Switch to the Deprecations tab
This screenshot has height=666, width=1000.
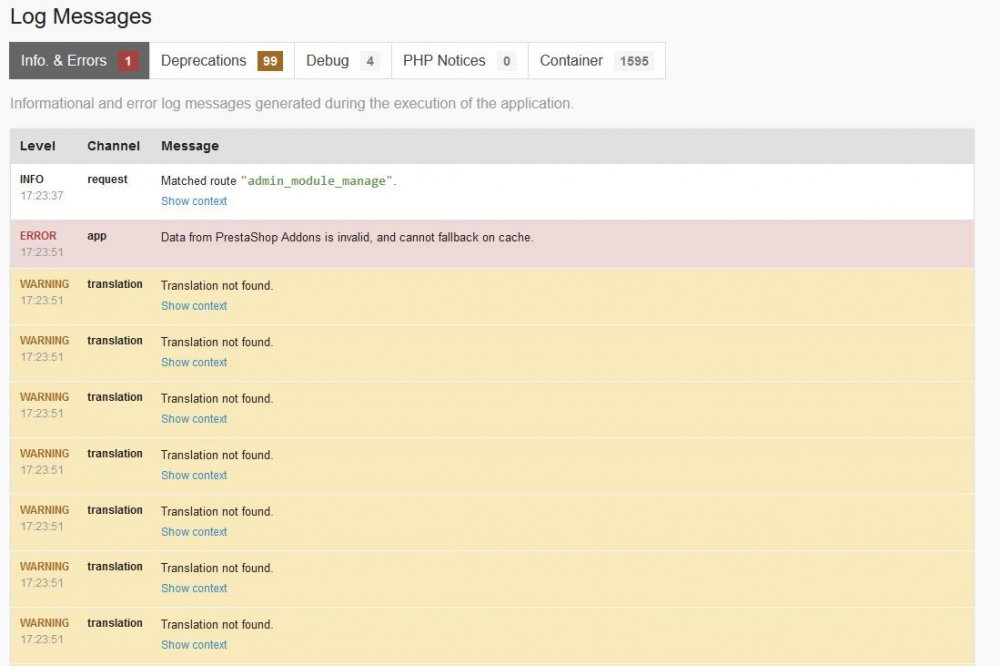click(203, 60)
